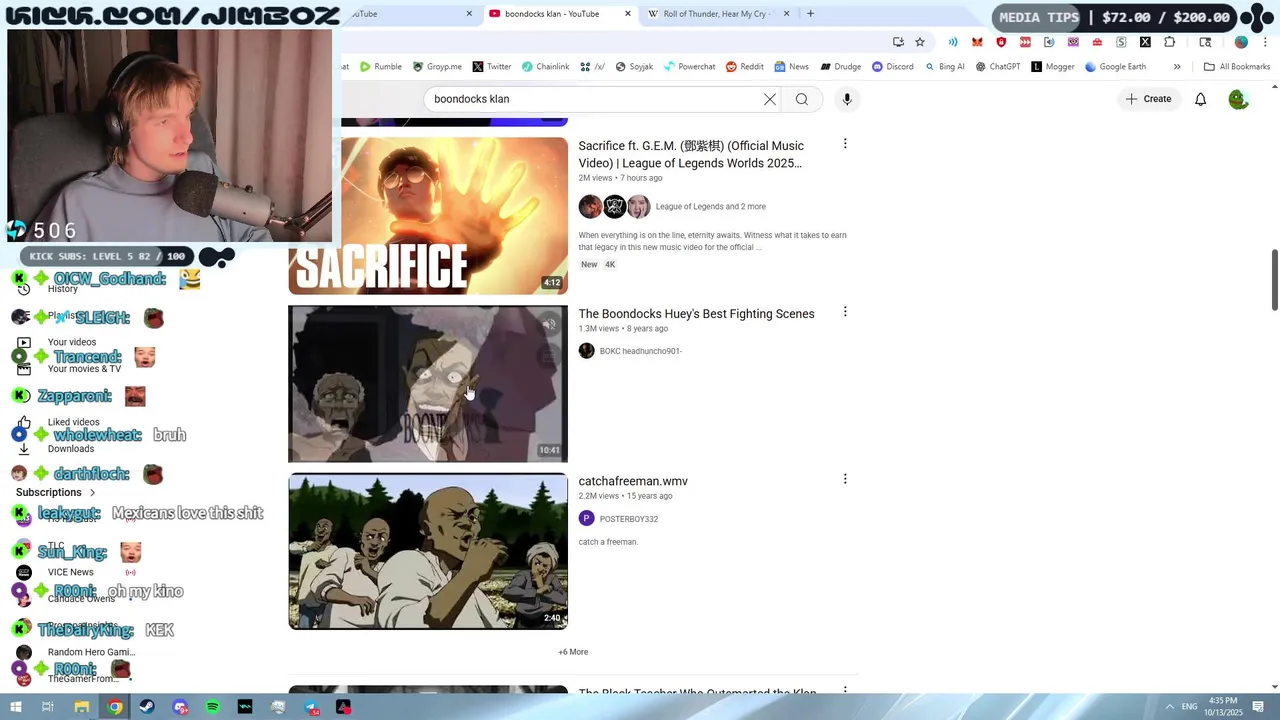1280x720 pixels.
Task: Start voice search with the microphone icon
Action: pos(847,99)
